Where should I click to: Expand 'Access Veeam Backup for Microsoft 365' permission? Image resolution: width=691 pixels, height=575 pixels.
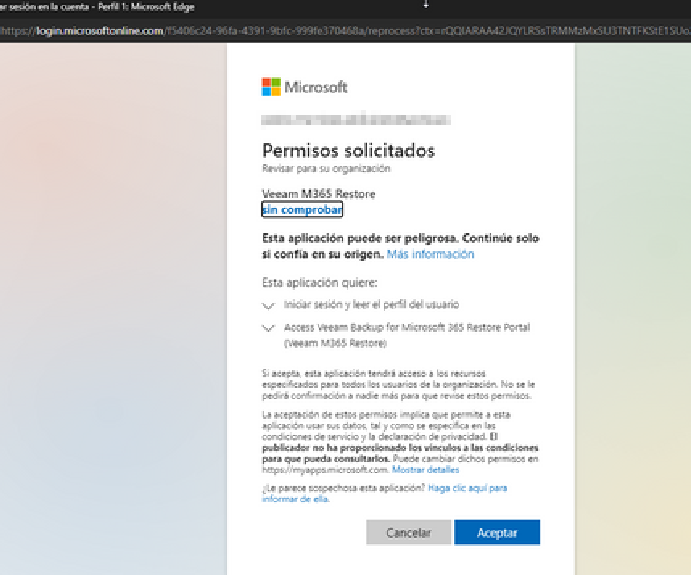(x=268, y=328)
